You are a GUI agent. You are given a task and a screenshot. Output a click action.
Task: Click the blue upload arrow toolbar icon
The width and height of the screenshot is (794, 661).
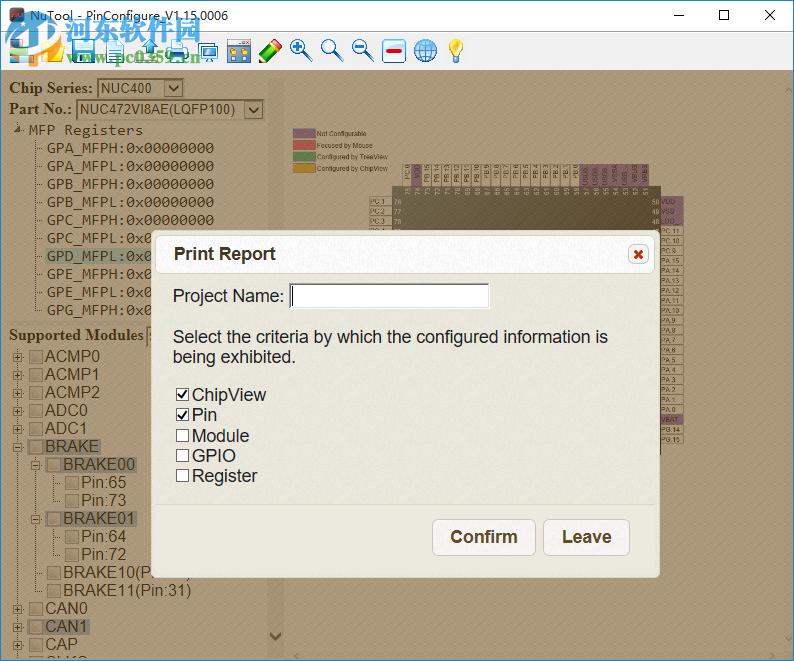click(x=150, y=50)
